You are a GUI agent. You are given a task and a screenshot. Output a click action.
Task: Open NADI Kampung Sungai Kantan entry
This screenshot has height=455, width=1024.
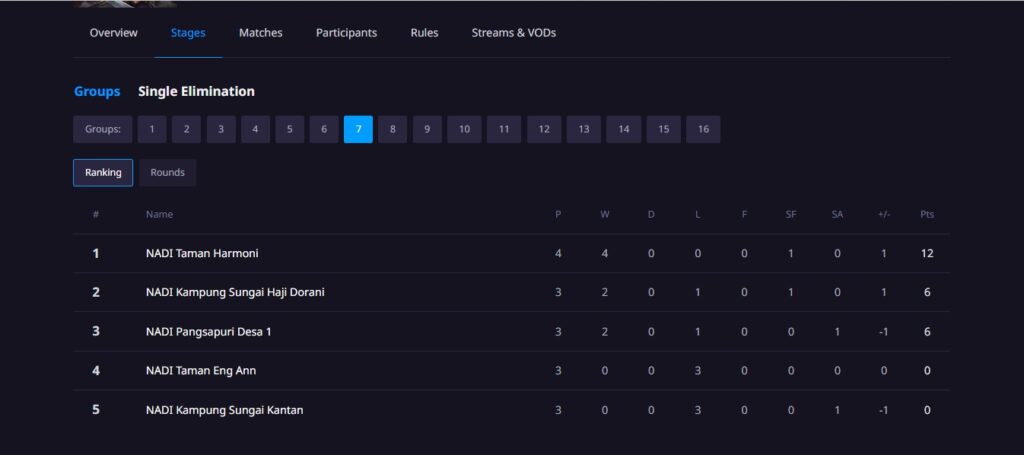pyautogui.click(x=224, y=410)
